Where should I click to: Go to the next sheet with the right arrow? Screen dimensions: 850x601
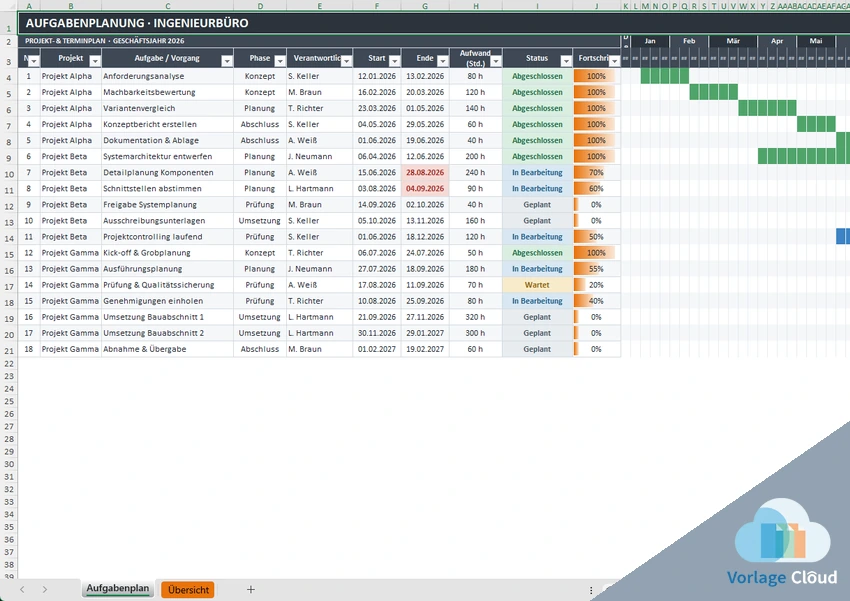[44, 590]
